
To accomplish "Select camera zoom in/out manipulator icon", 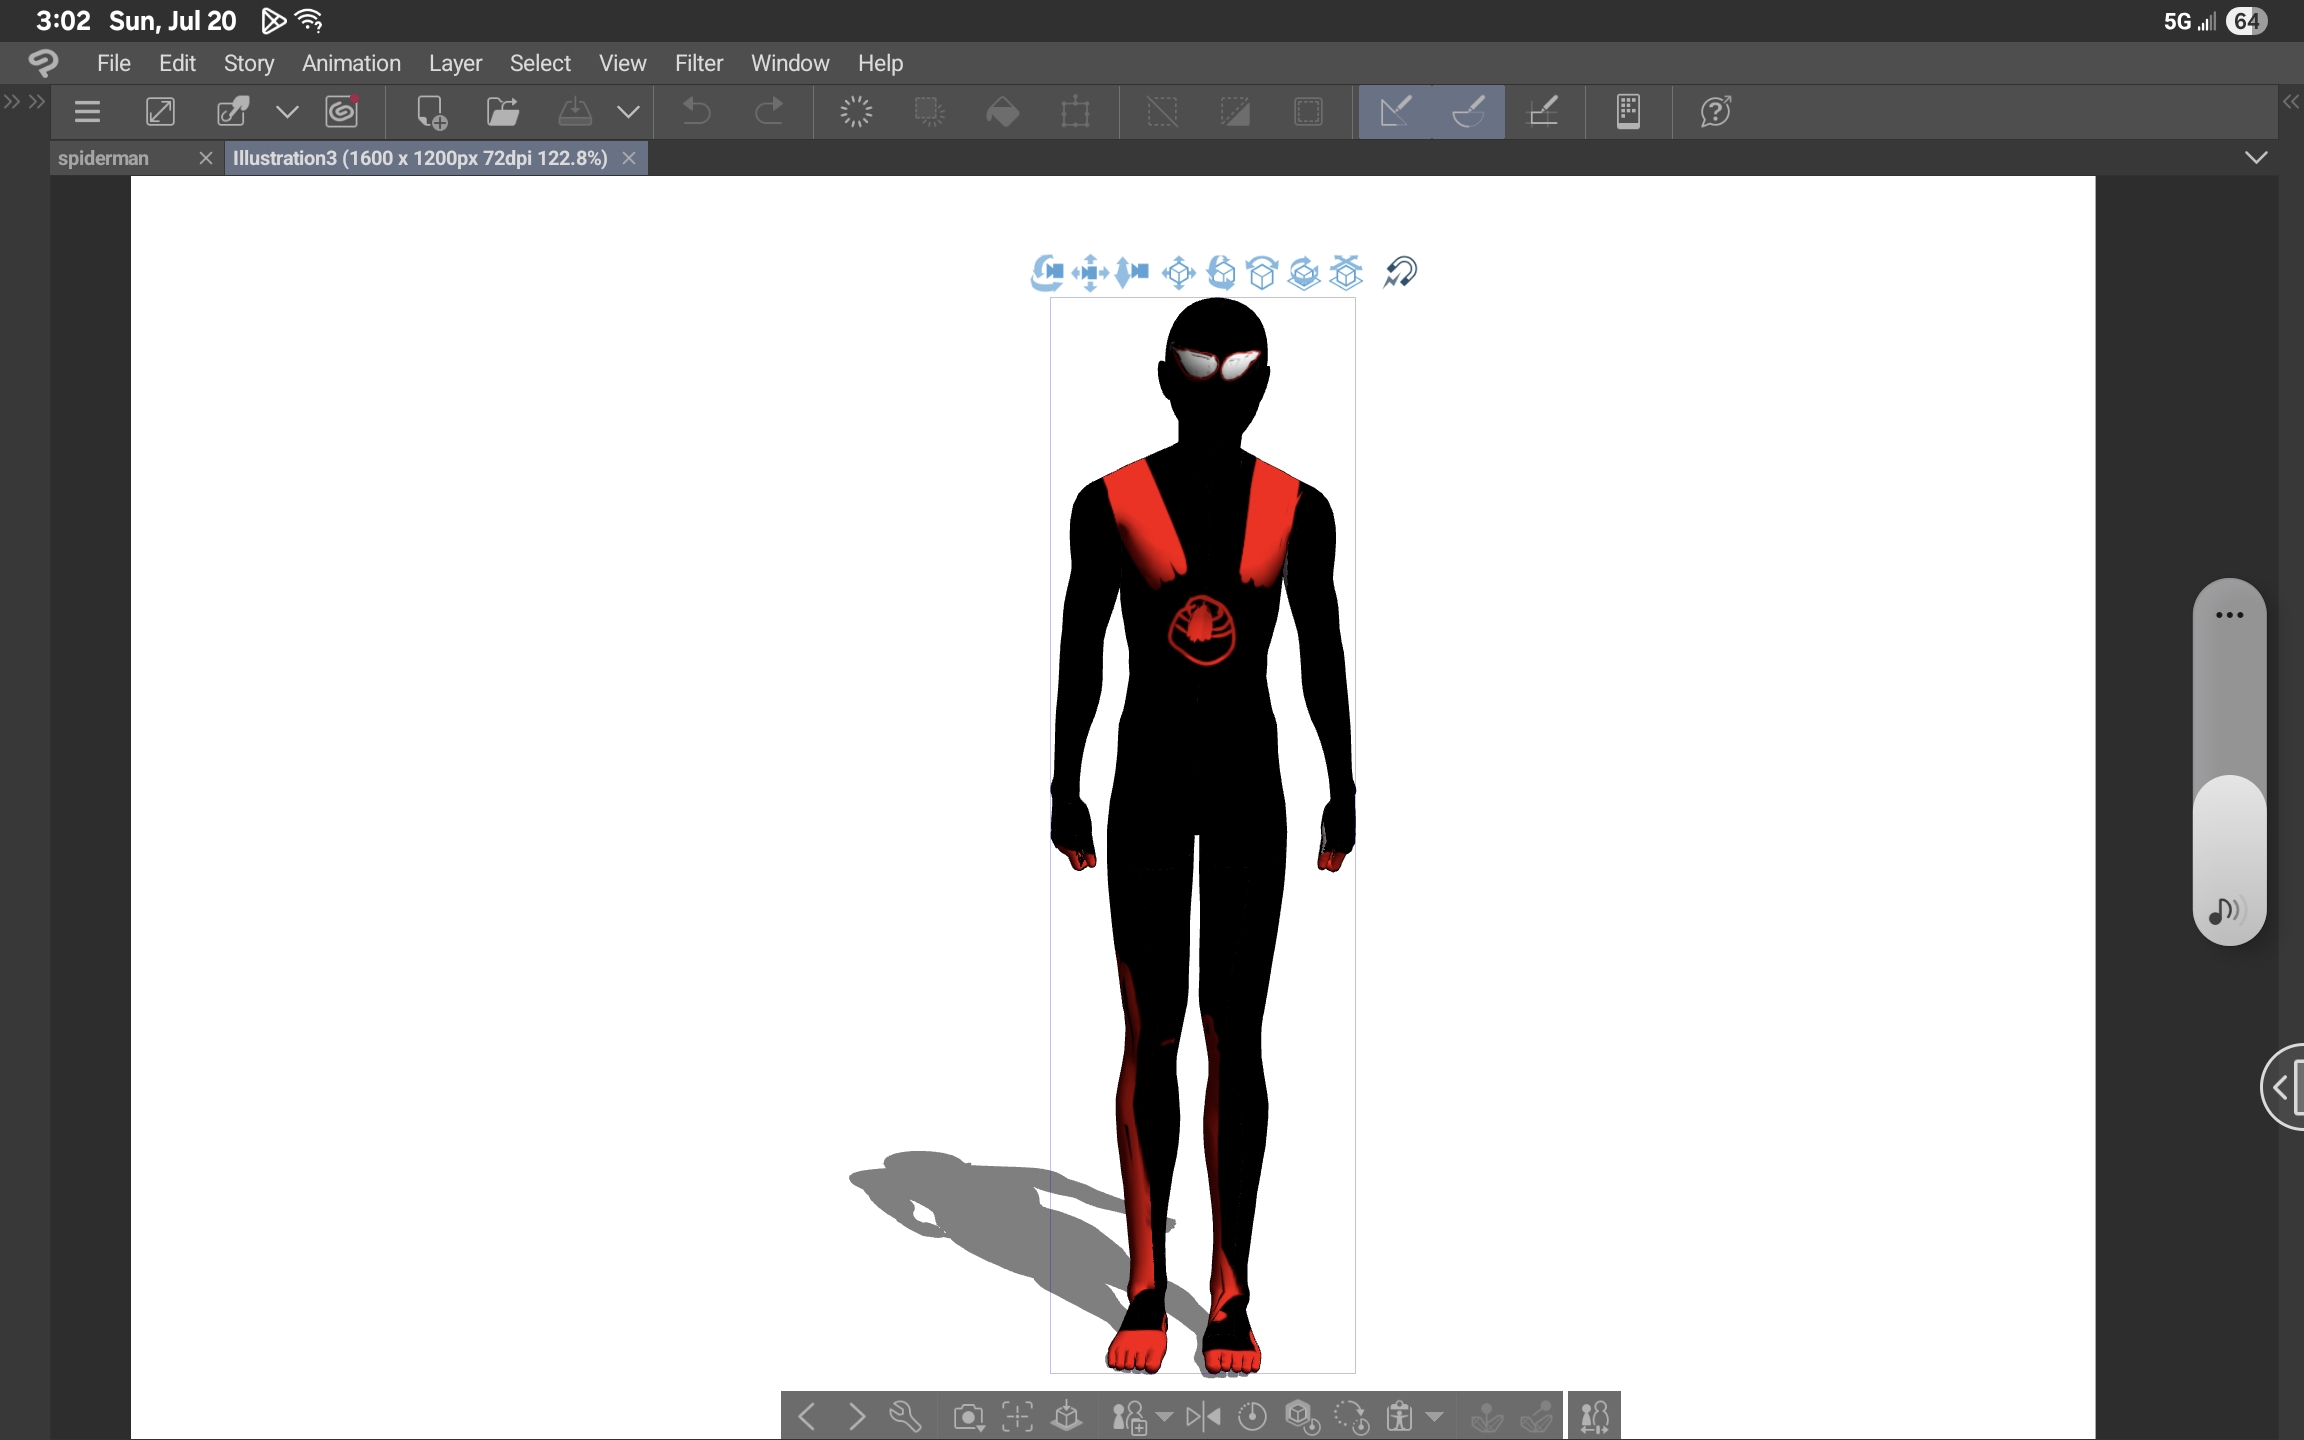I will point(1132,272).
